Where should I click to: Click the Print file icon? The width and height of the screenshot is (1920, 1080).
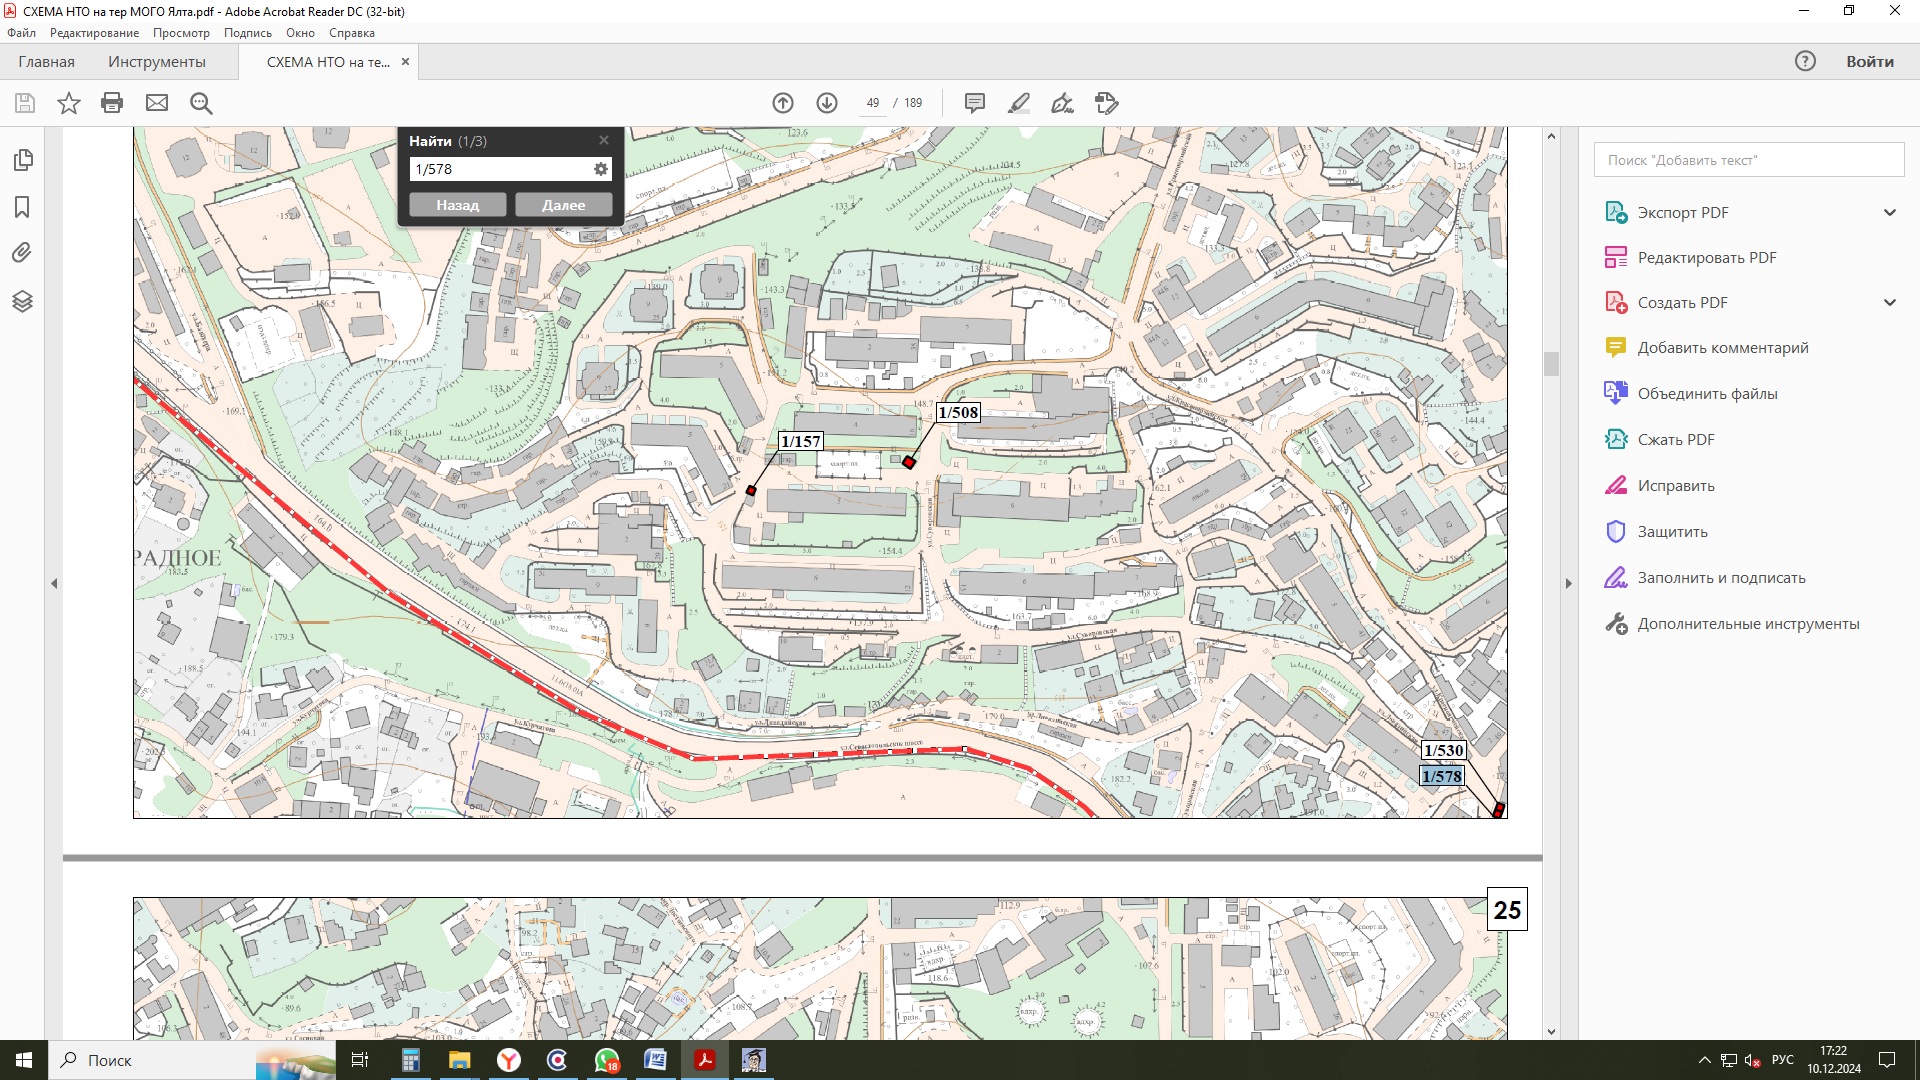click(x=112, y=103)
